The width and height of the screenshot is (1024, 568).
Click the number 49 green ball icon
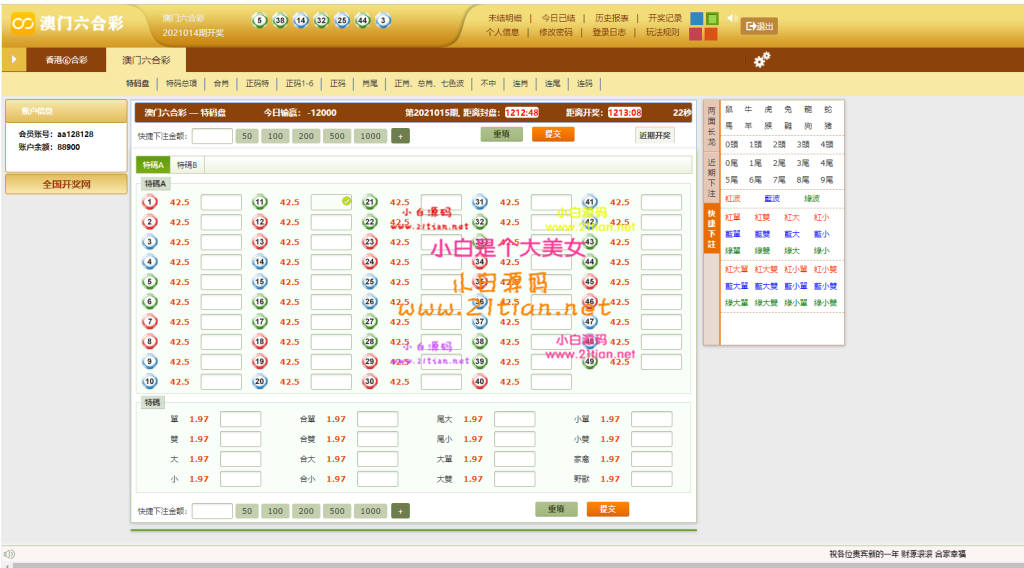tap(590, 361)
